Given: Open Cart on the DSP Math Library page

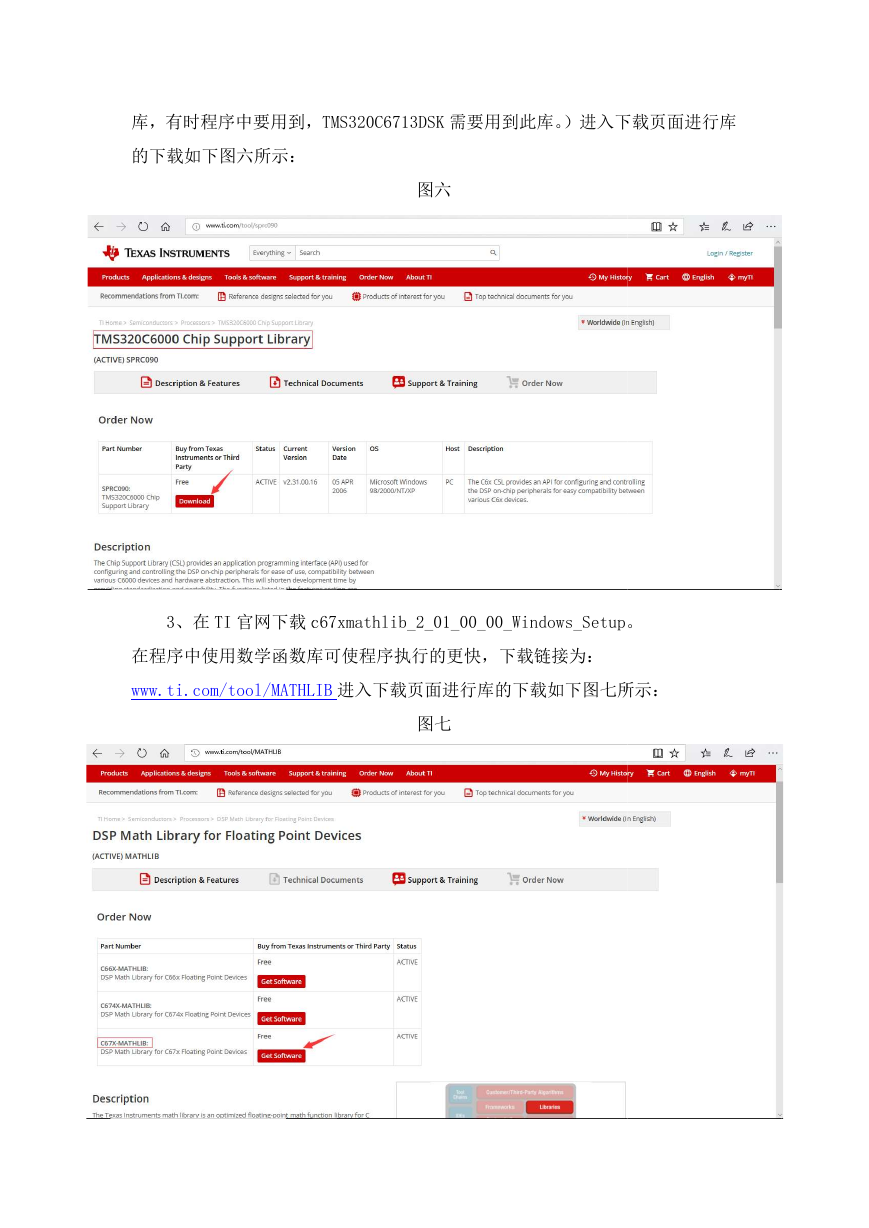Looking at the screenshot, I should (x=658, y=773).
